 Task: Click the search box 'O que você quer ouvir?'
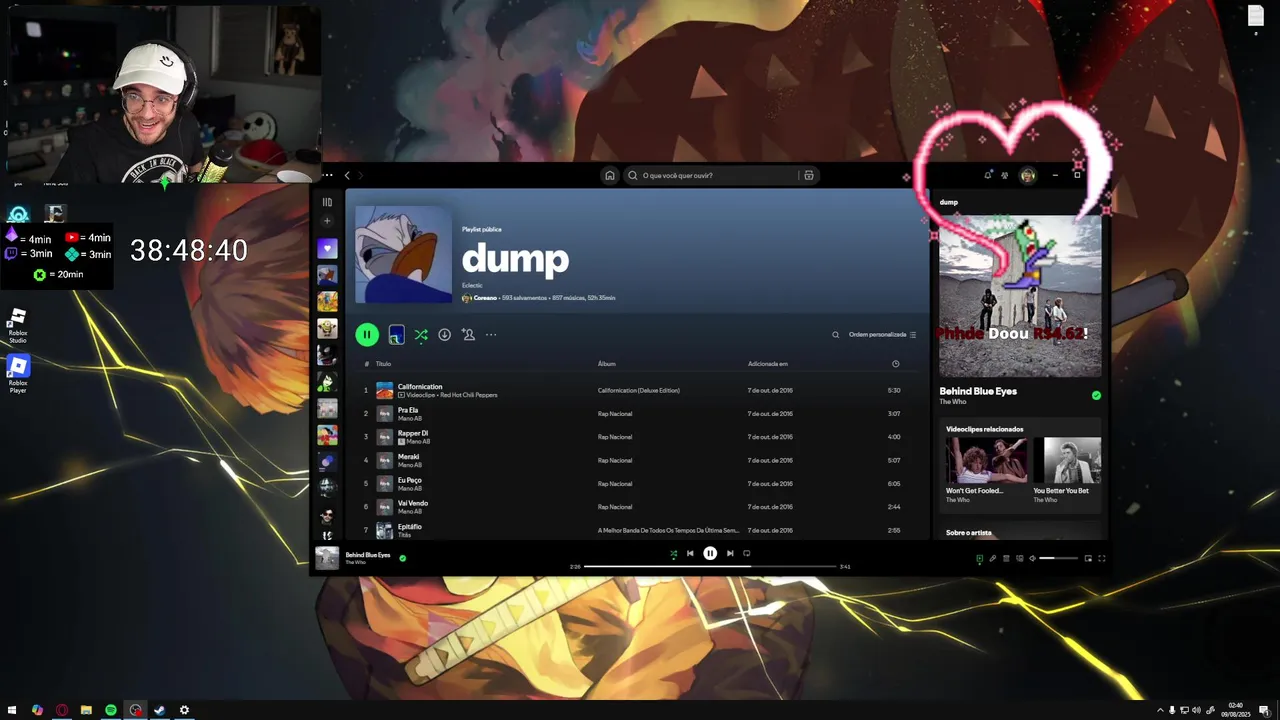720,175
